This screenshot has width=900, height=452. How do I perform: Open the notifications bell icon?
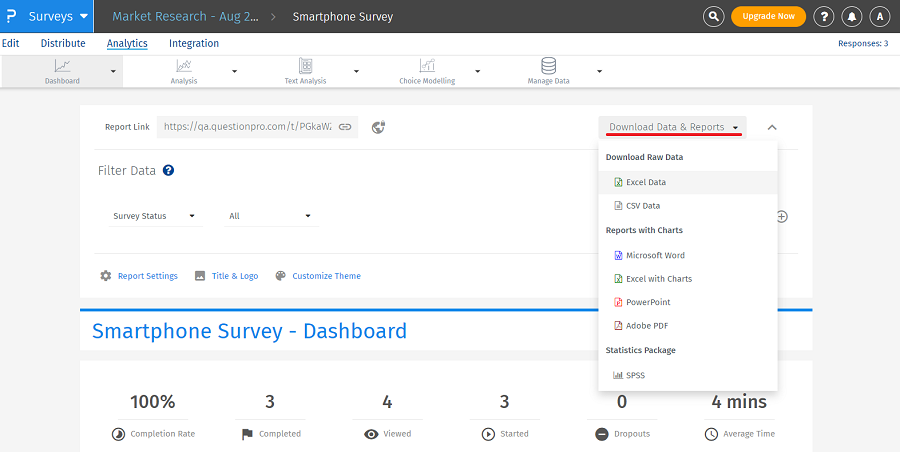coord(851,17)
